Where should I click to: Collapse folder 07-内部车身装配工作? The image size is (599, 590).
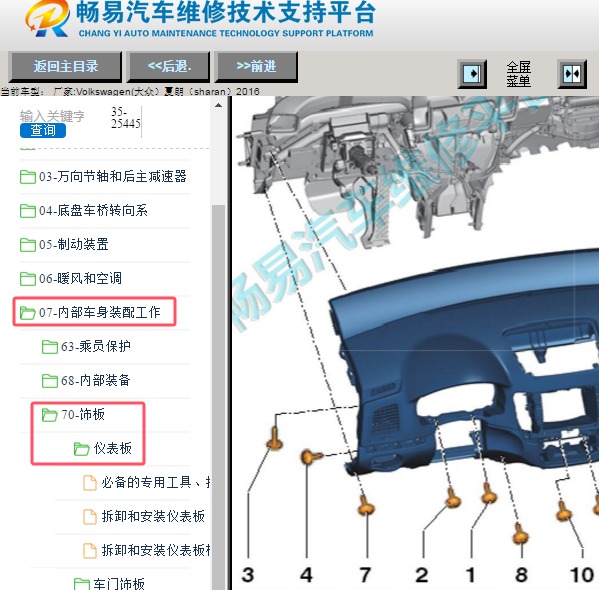(99, 312)
